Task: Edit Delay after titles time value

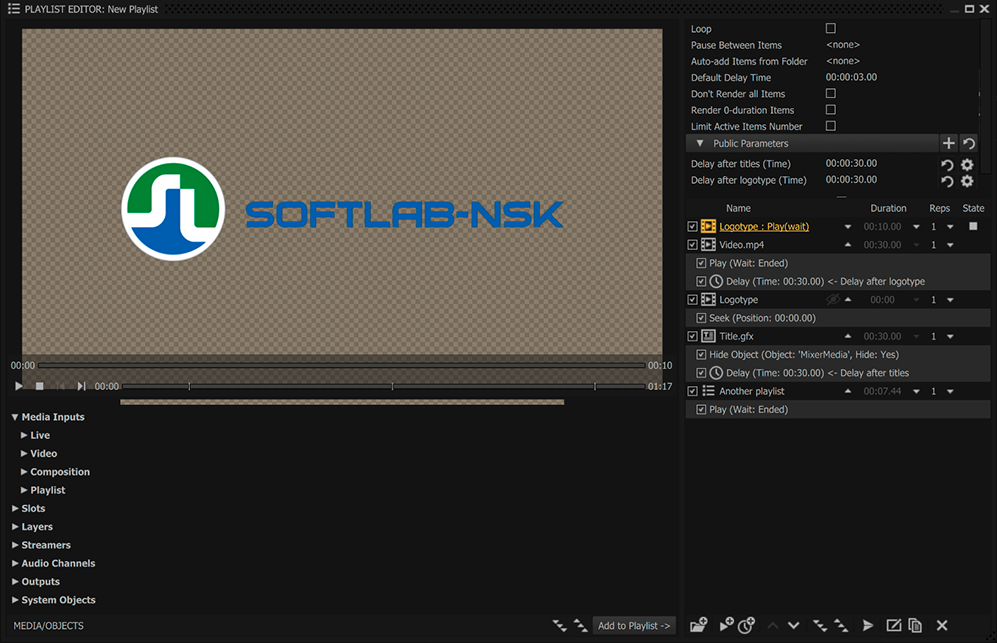Action: click(851, 163)
